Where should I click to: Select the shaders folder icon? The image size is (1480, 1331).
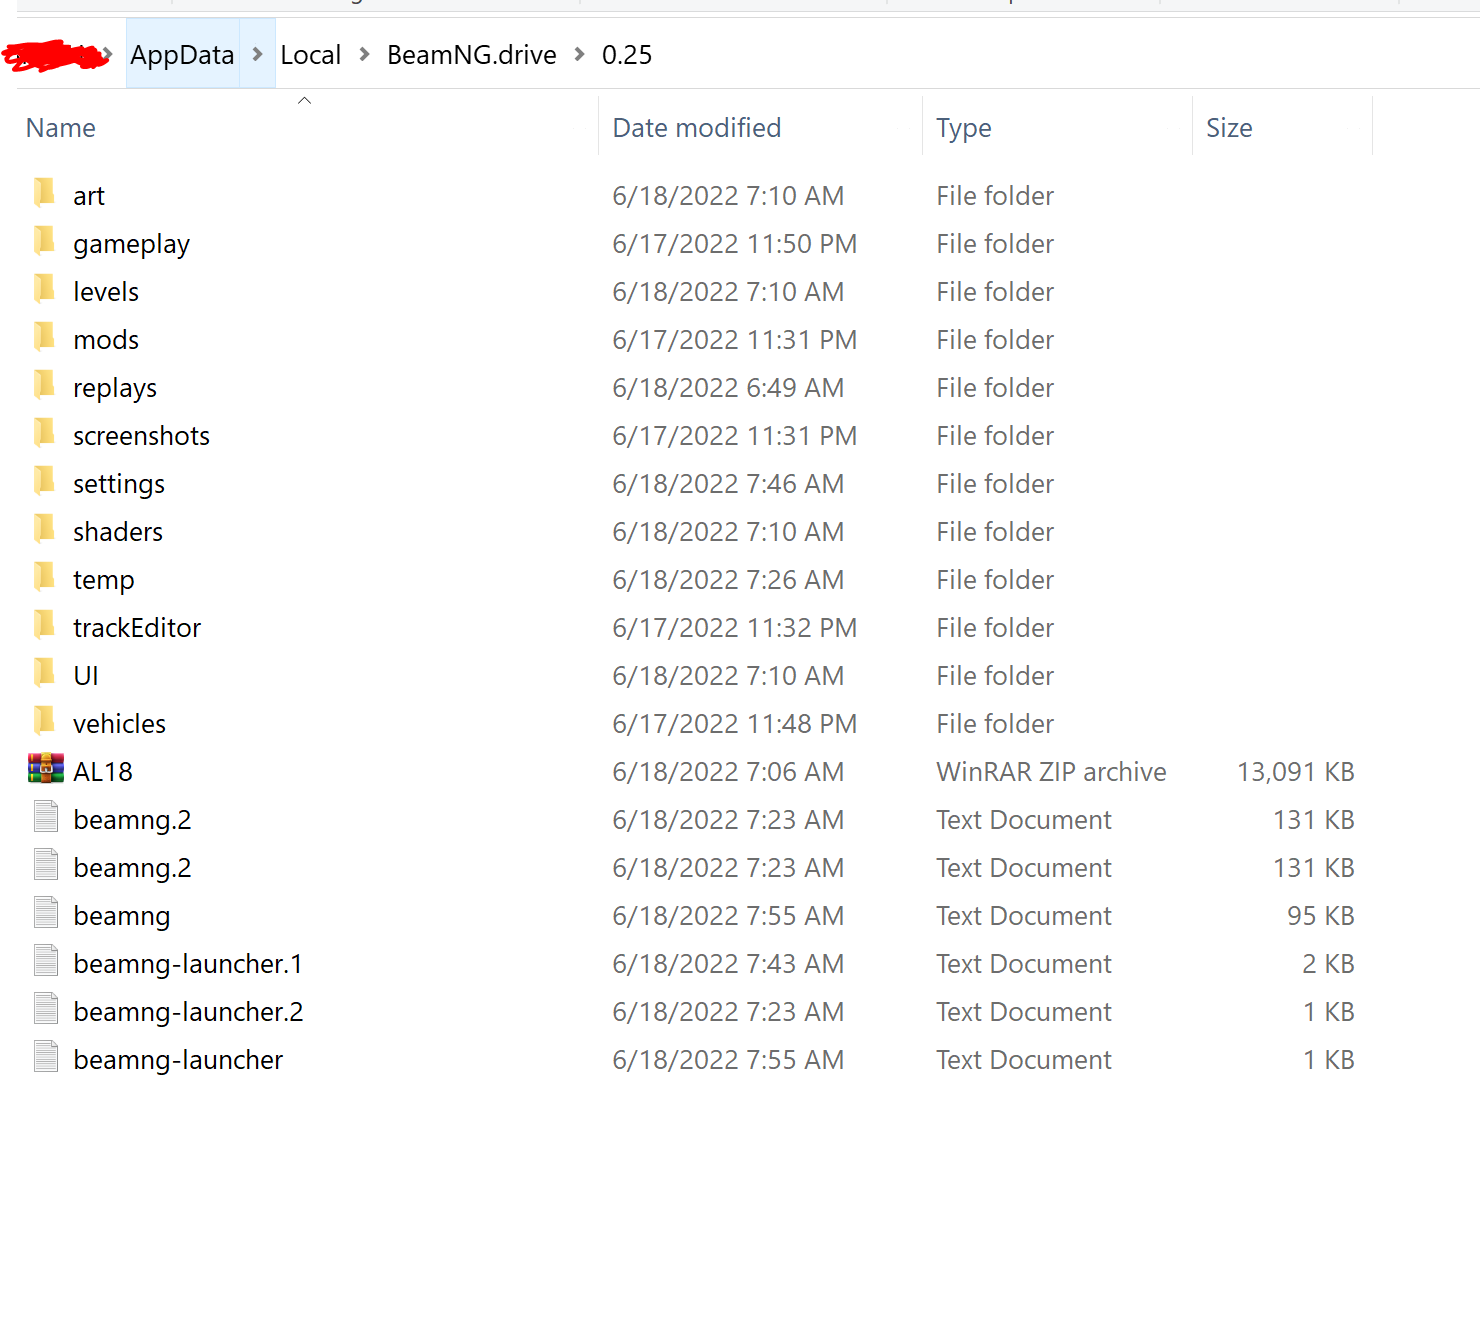point(45,528)
